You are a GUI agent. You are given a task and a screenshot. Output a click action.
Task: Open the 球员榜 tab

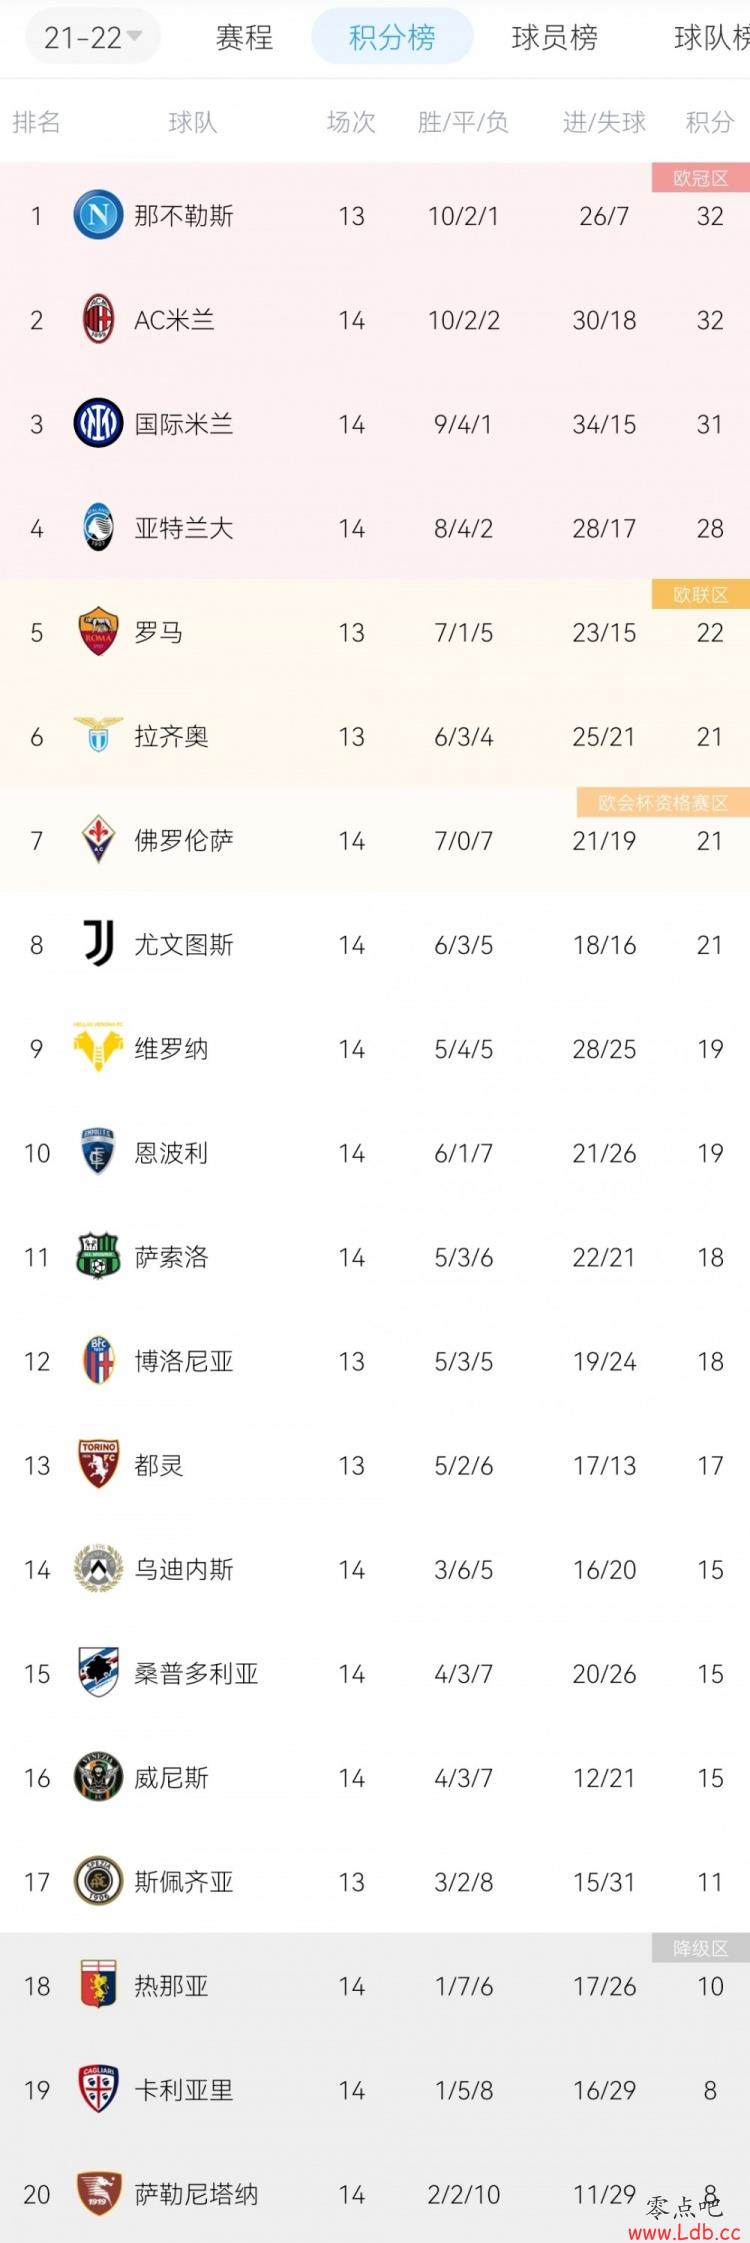(x=555, y=38)
